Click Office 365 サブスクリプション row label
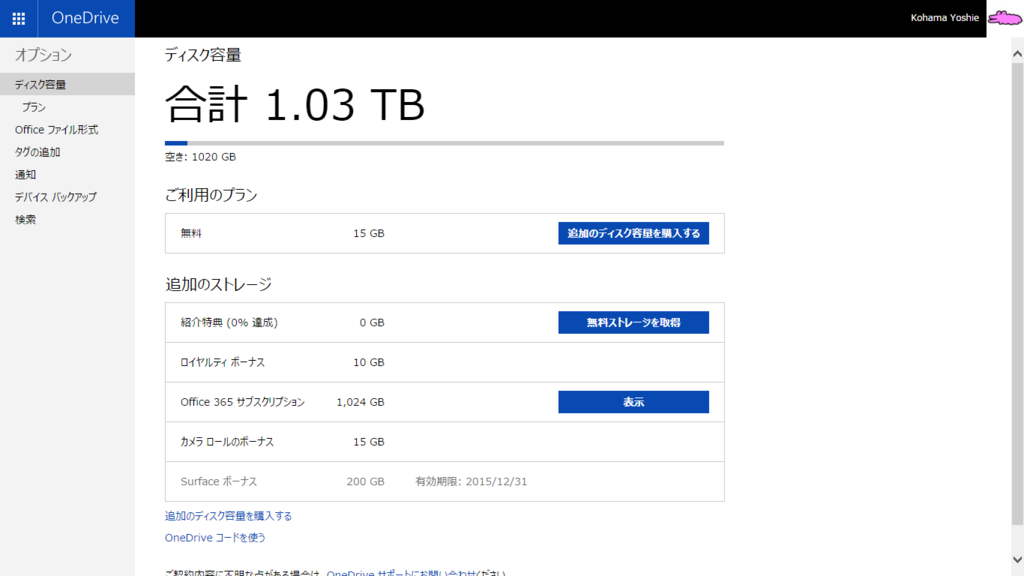Image resolution: width=1024 pixels, height=576 pixels. [242, 402]
